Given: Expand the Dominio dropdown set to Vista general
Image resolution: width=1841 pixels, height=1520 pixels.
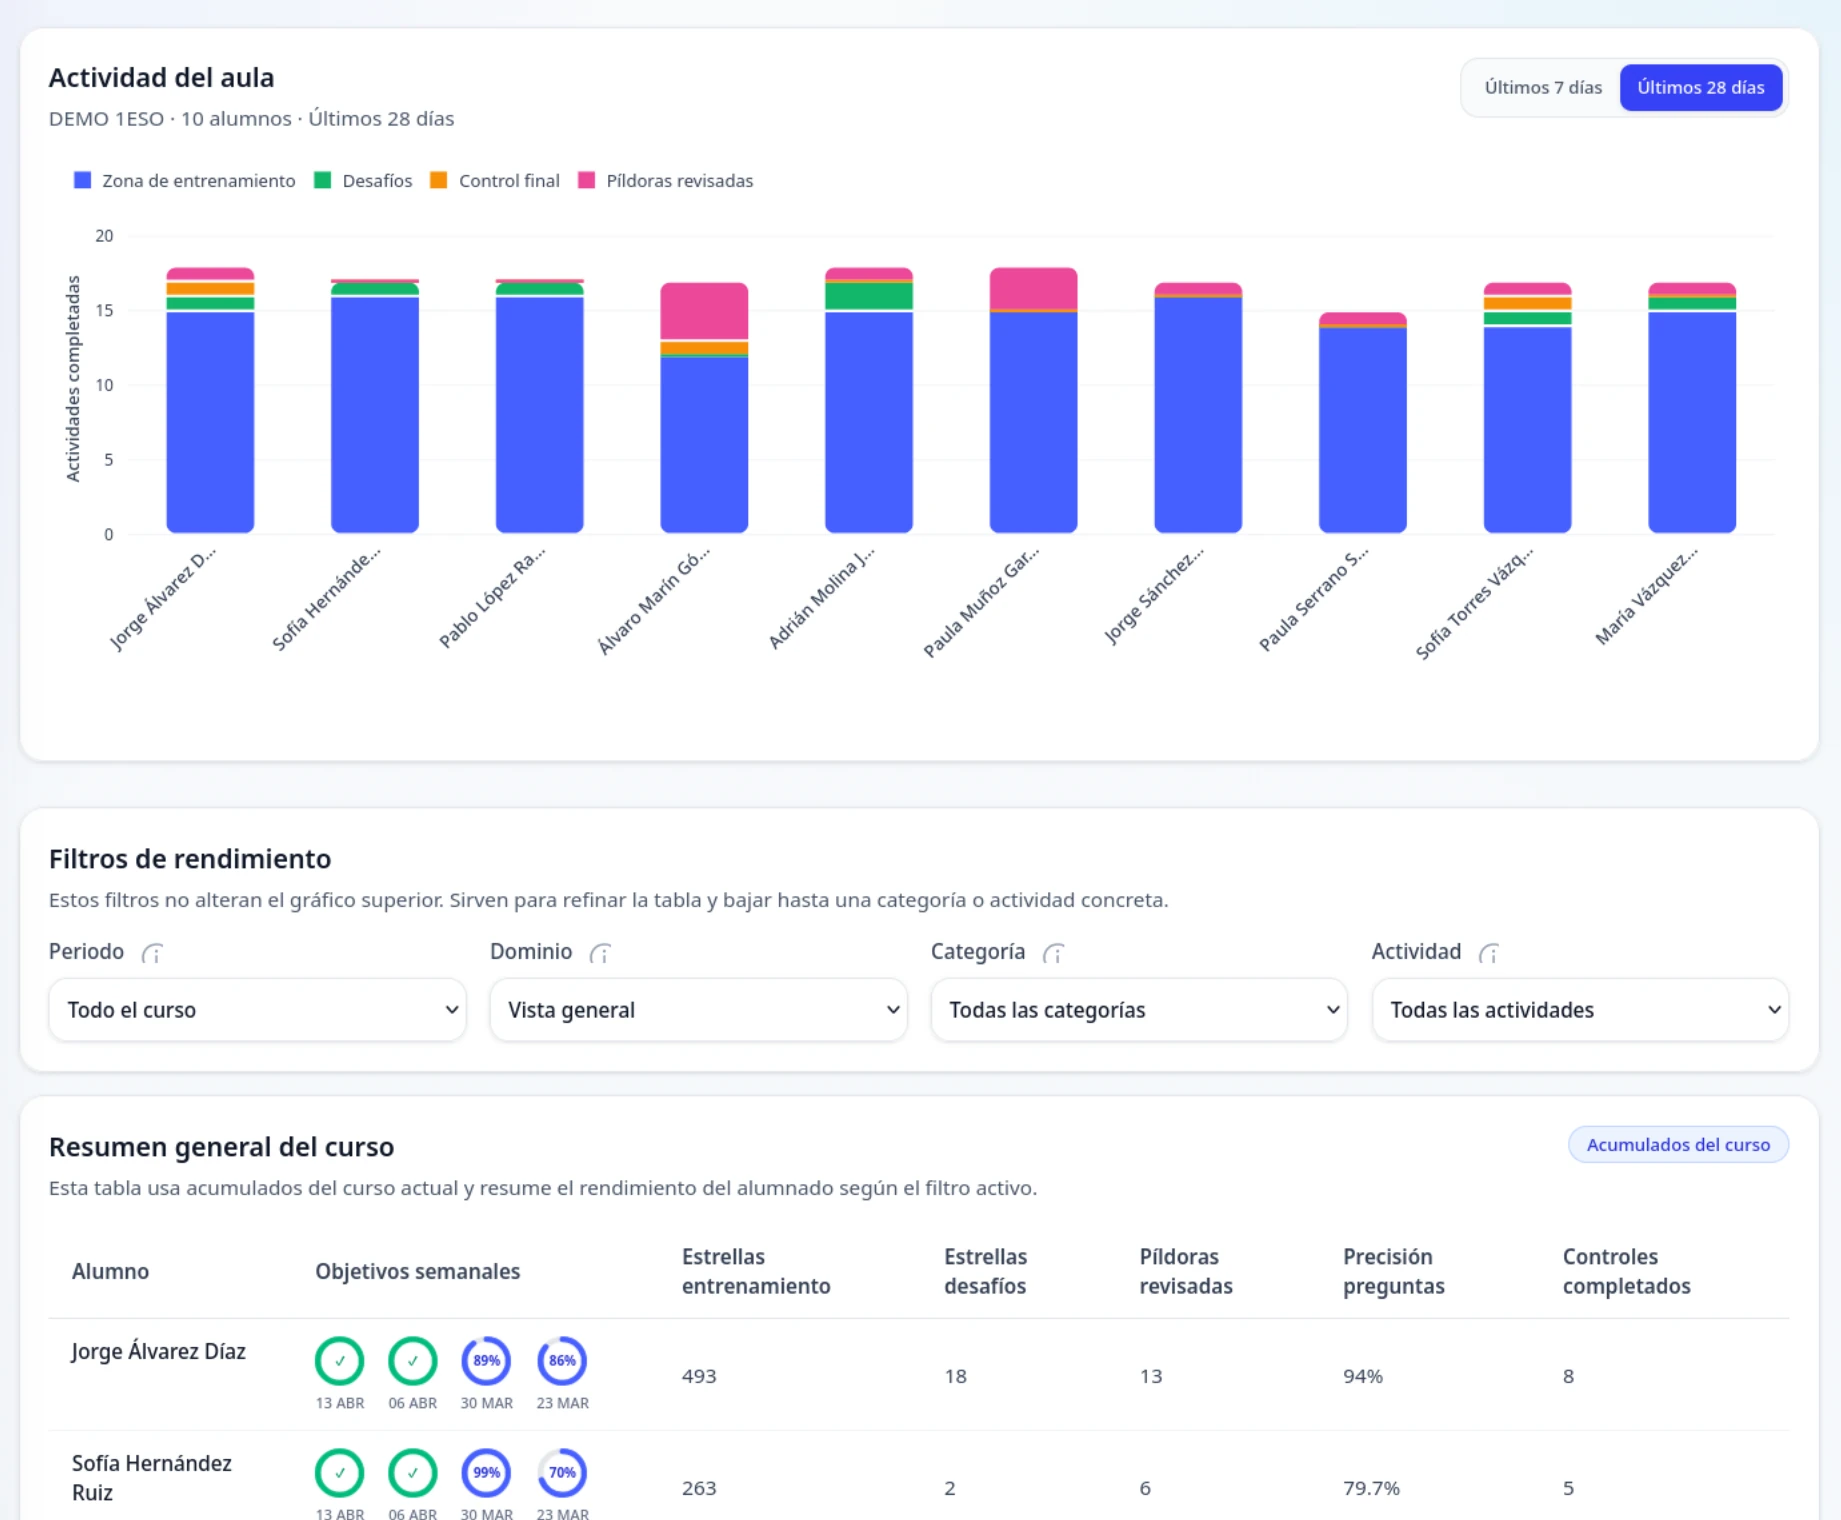Looking at the screenshot, I should click(x=698, y=1010).
